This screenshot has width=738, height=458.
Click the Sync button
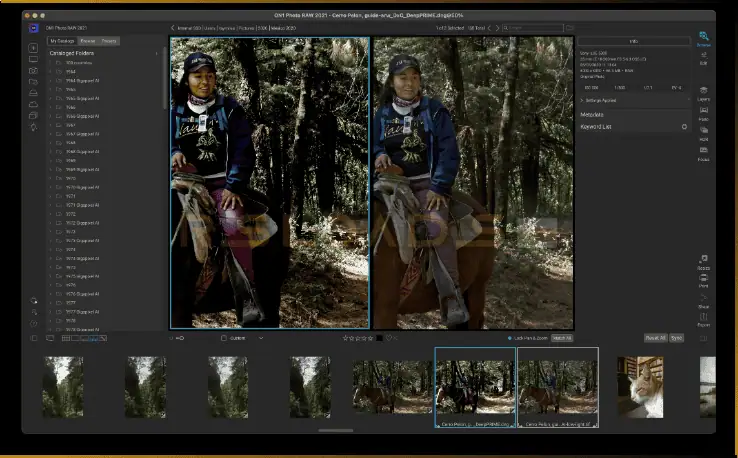click(x=676, y=338)
